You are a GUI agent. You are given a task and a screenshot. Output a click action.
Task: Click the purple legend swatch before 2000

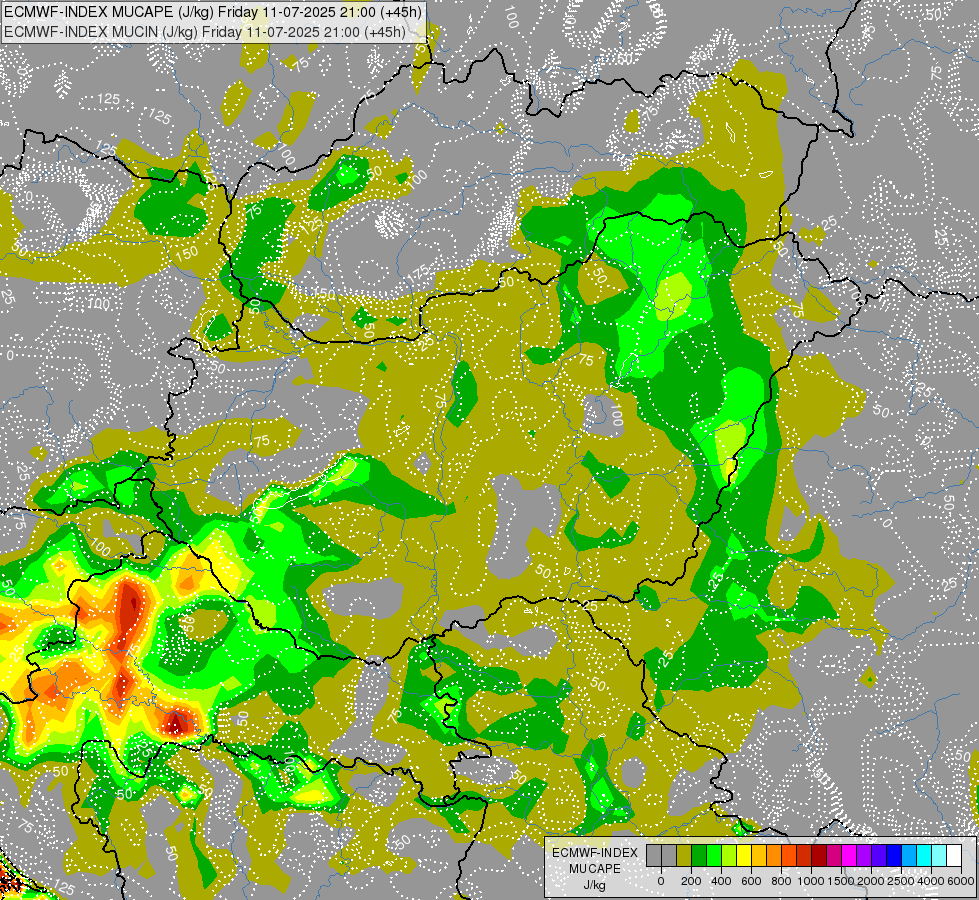[865, 856]
